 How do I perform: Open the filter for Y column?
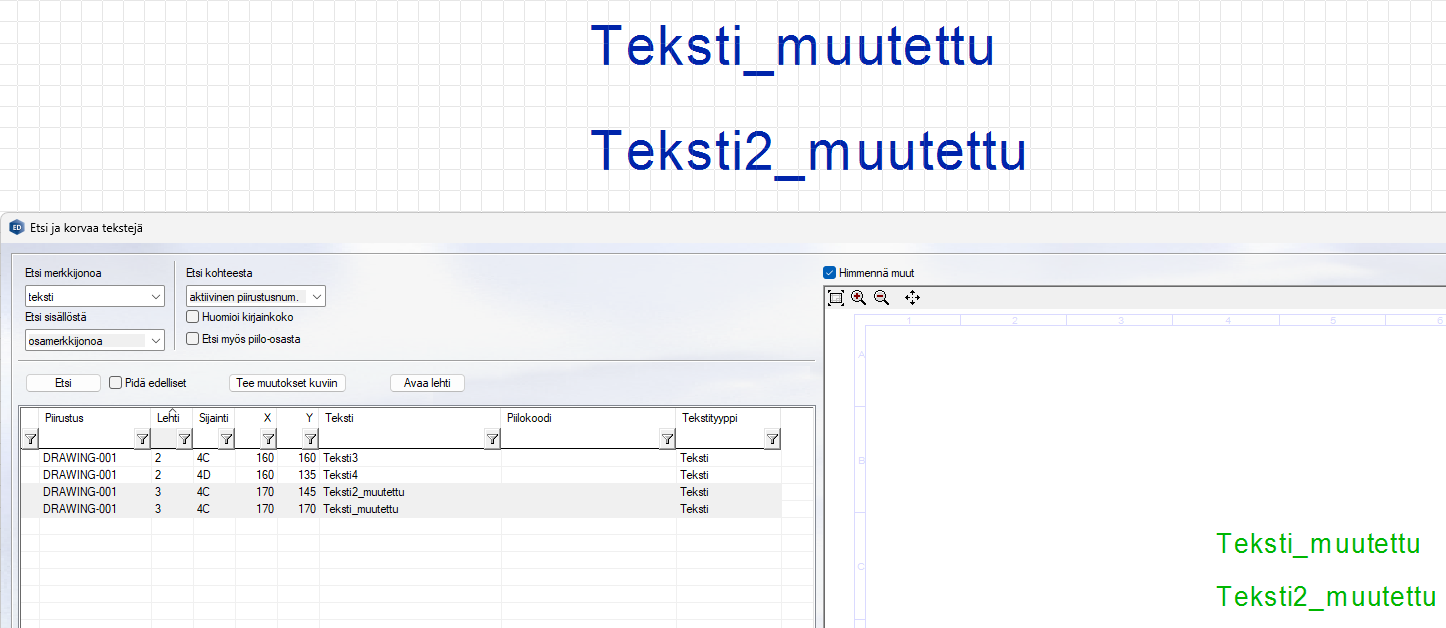[x=311, y=439]
